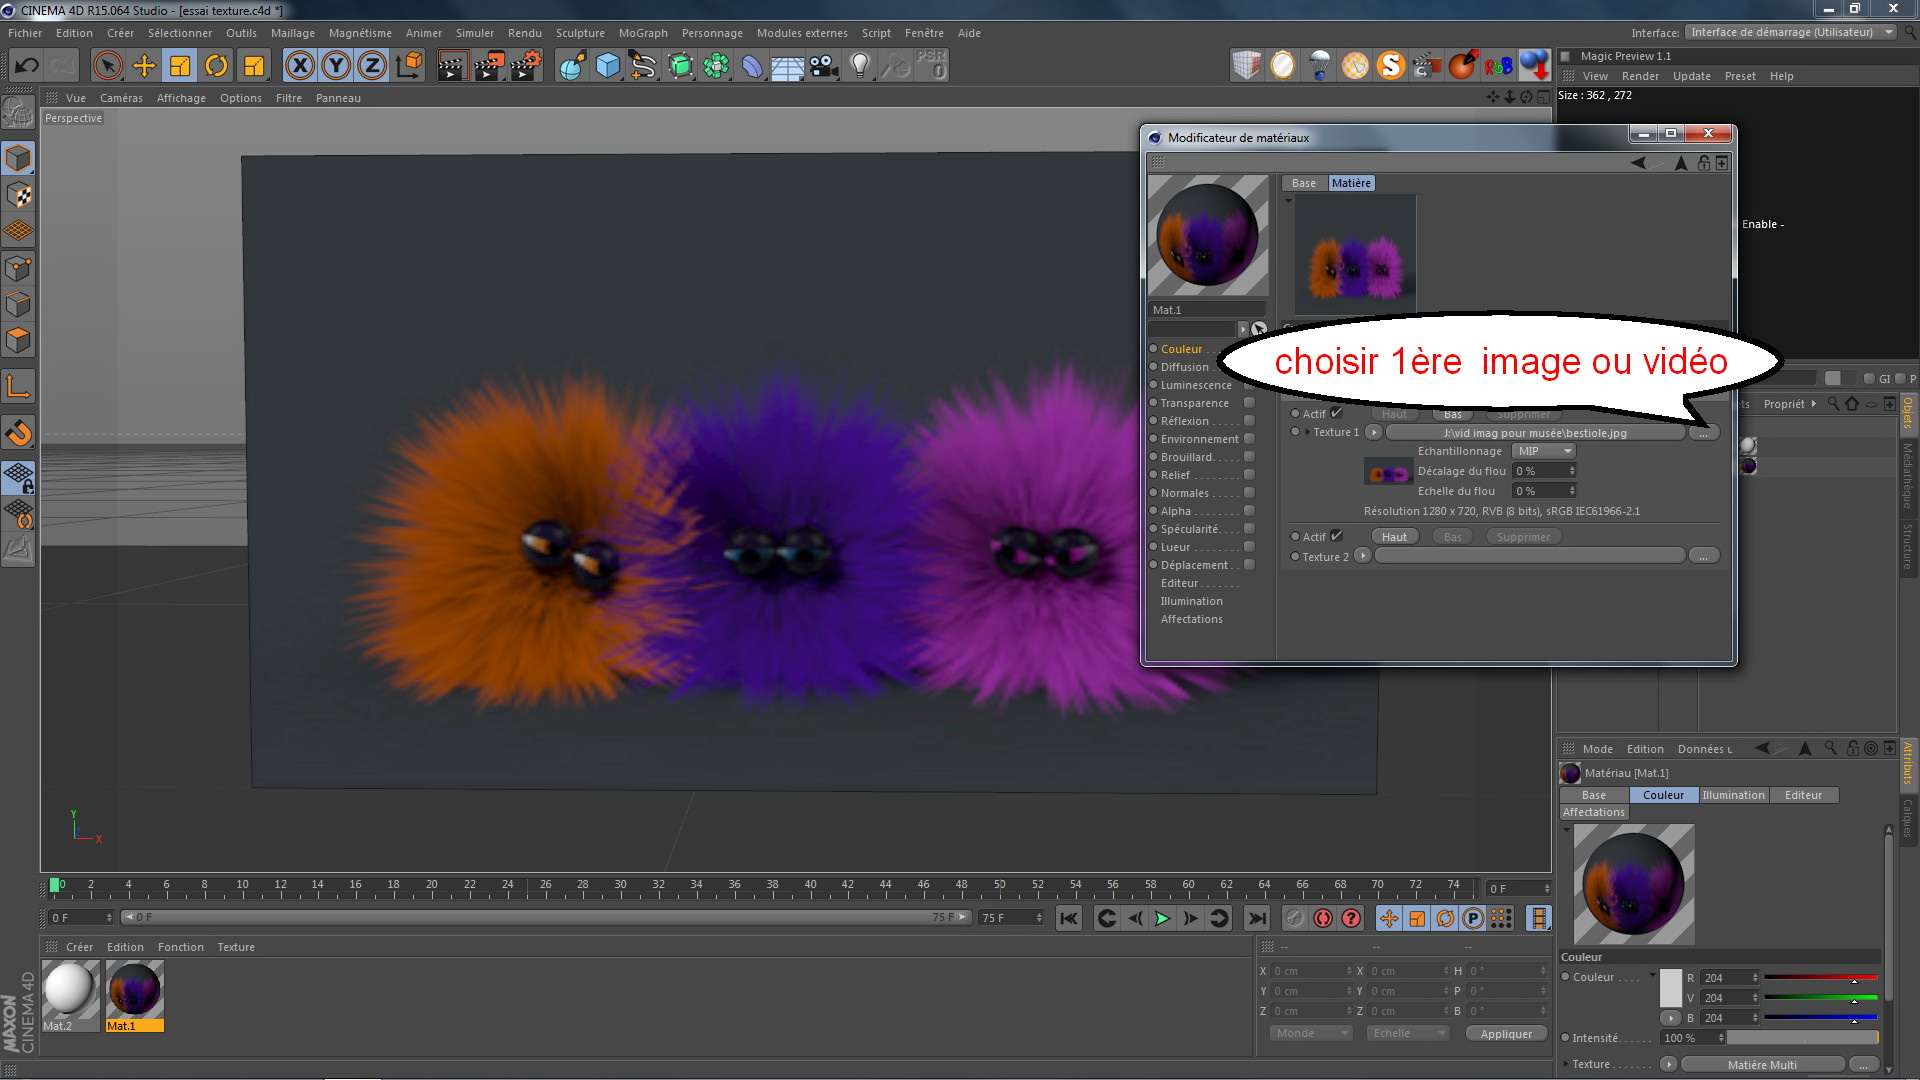Toggle the Z axis lock

tap(372, 66)
